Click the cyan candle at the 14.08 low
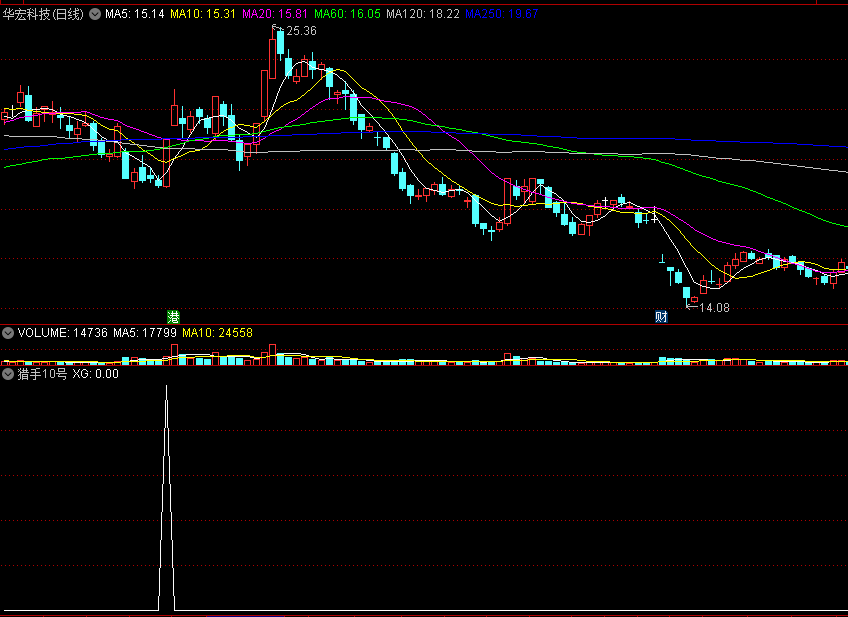Viewport: 848px width, 617px height. (x=686, y=295)
